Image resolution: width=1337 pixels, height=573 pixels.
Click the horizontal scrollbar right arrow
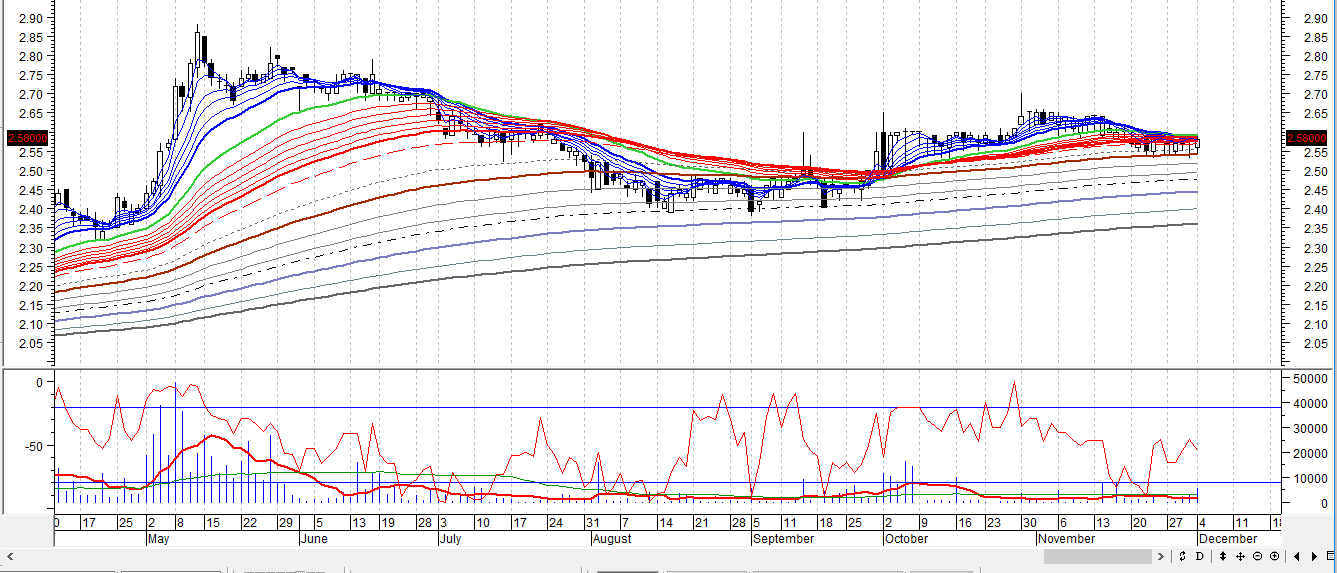(x=1161, y=556)
